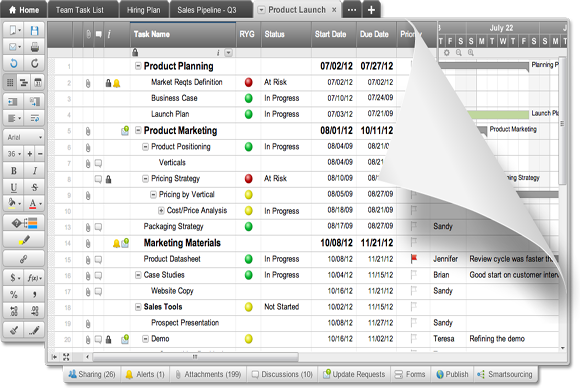Click red RYG ball for Pricing Strategy

tap(249, 179)
